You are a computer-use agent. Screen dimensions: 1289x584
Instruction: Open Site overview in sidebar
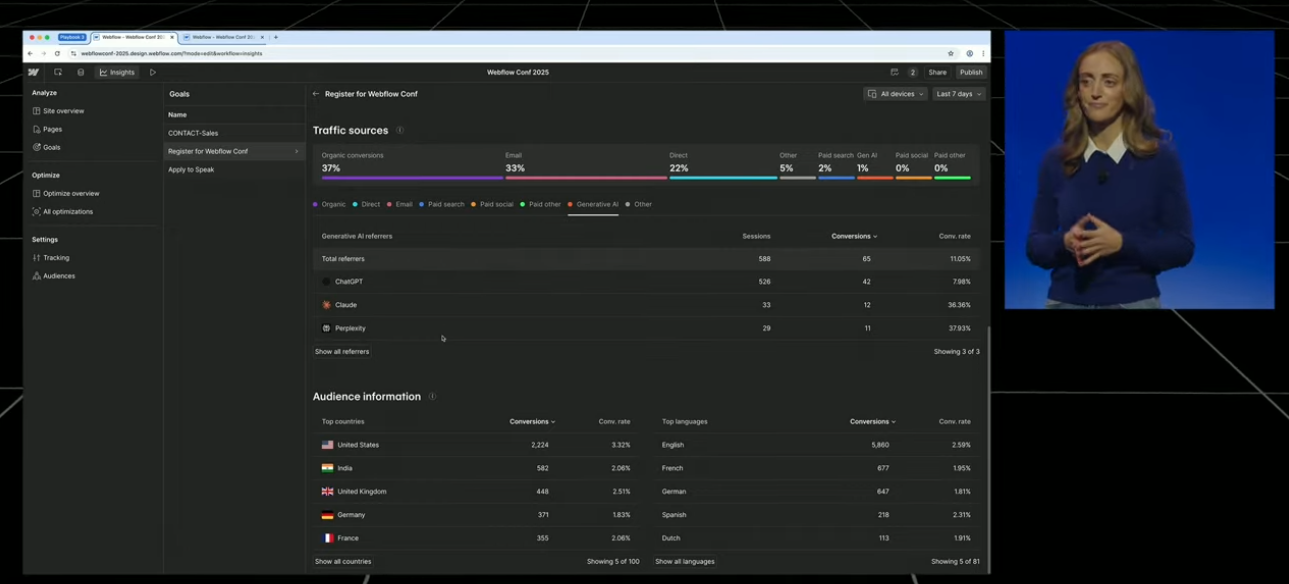pyautogui.click(x=59, y=111)
